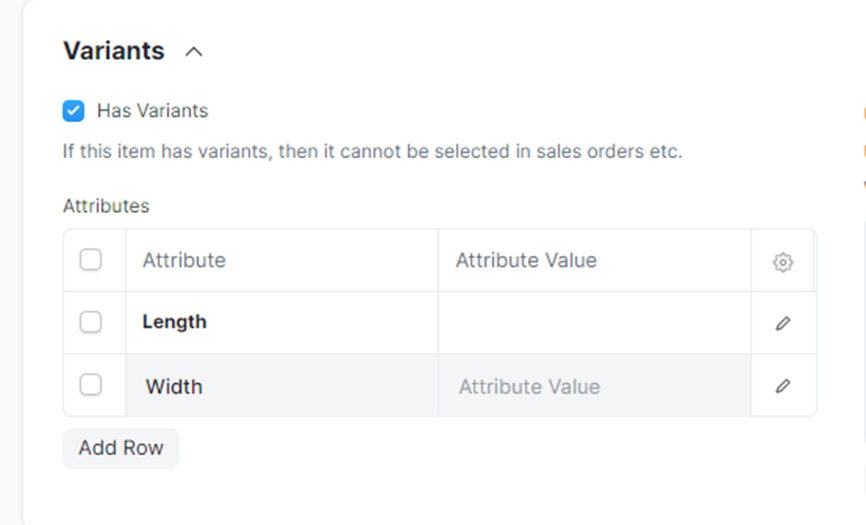This screenshot has width=866, height=525.
Task: Click the empty Attribute Value cell for Length
Action: point(594,322)
